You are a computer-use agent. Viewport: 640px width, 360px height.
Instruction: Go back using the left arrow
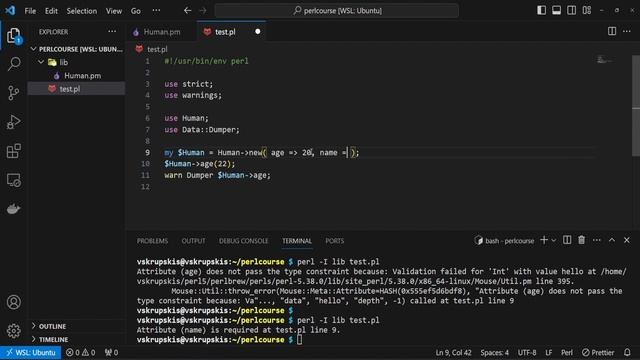point(187,11)
